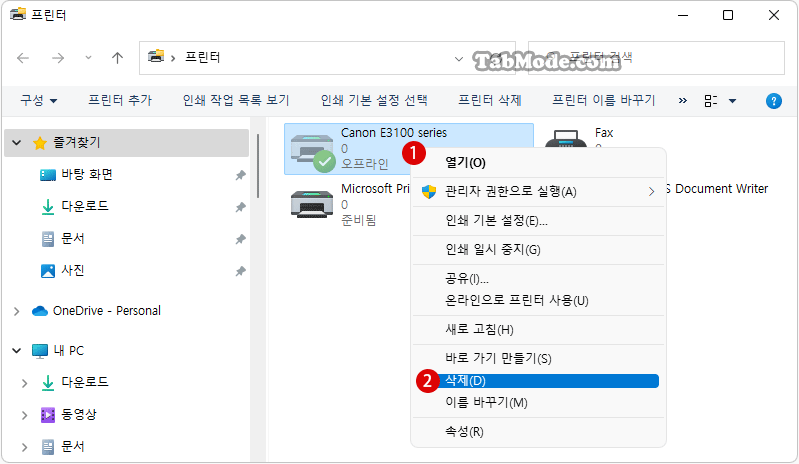The height and width of the screenshot is (464, 799).
Task: Expand 문서 under 내 PC
Action: 24,447
